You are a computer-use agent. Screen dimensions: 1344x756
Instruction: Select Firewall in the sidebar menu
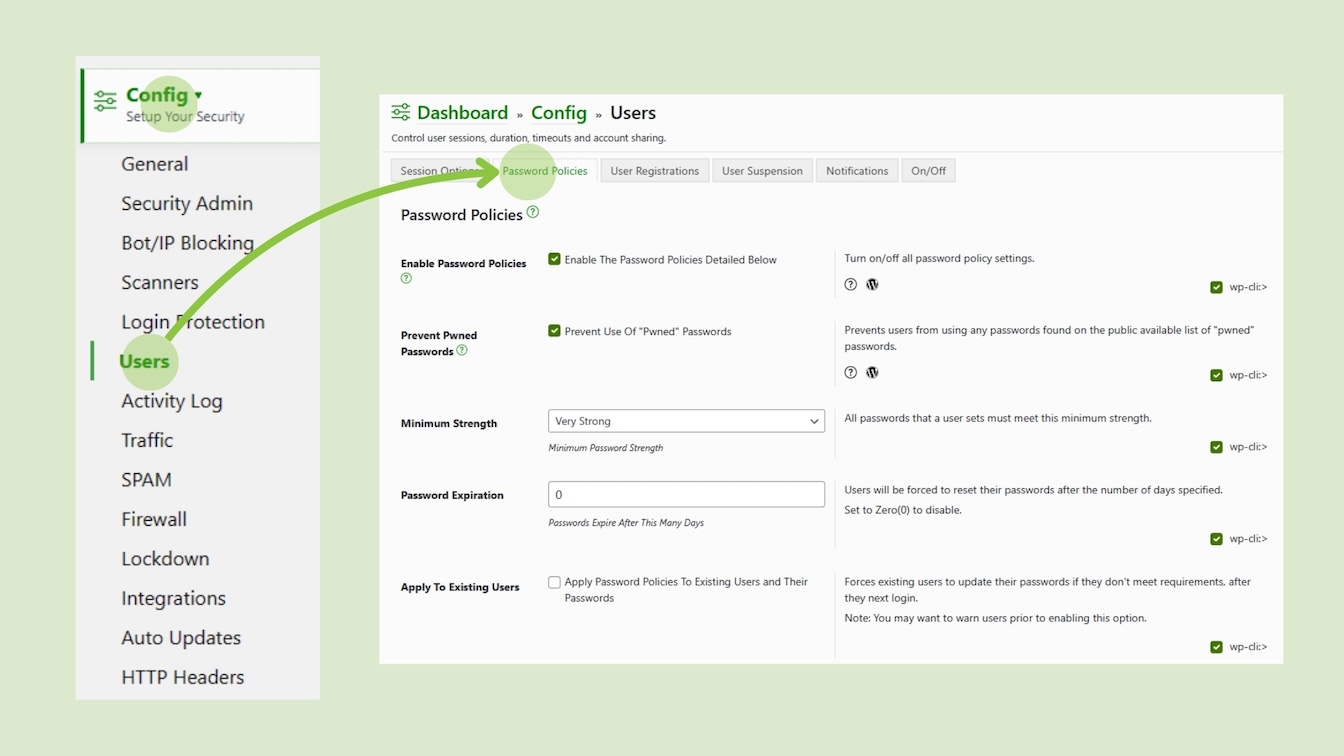[x=154, y=519]
